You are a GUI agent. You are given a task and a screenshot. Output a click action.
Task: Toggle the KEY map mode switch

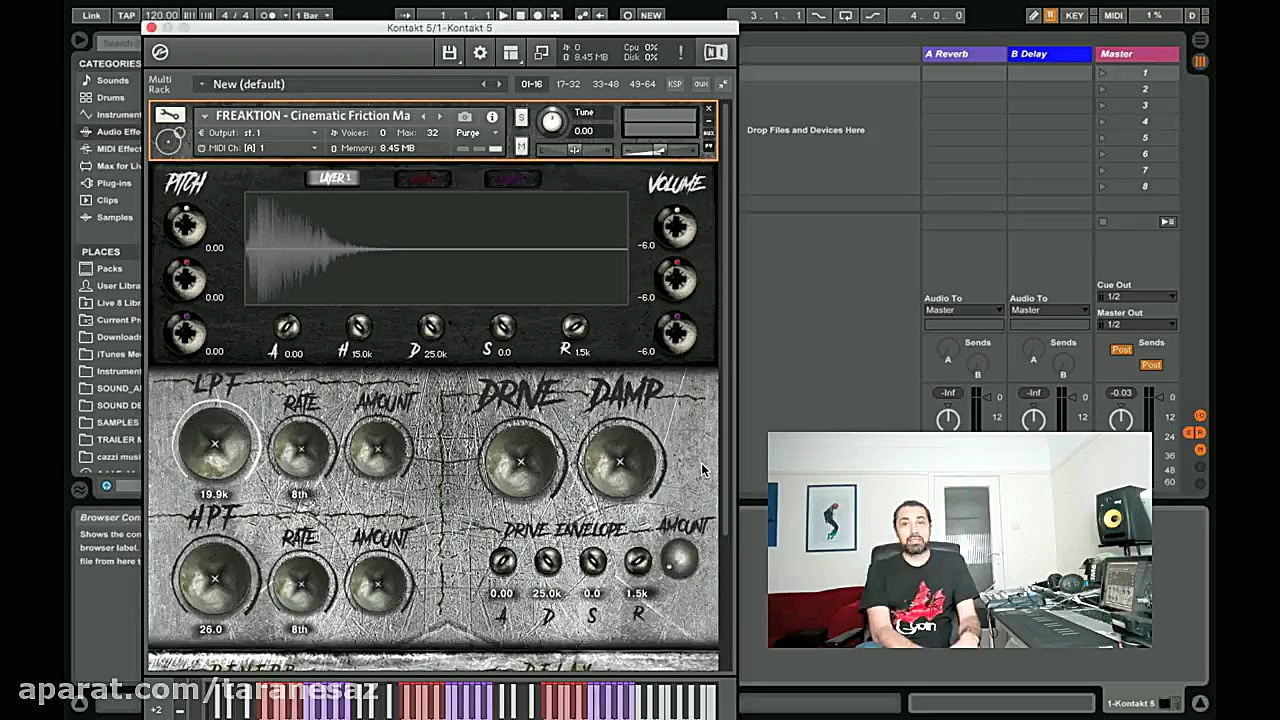pos(1075,16)
